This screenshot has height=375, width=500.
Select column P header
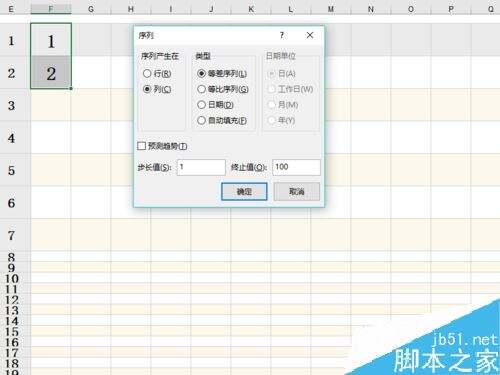point(451,9)
